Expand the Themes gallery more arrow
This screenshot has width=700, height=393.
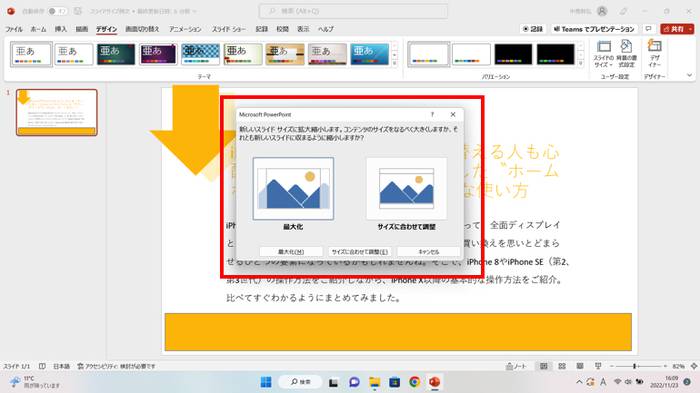pyautogui.click(x=395, y=63)
